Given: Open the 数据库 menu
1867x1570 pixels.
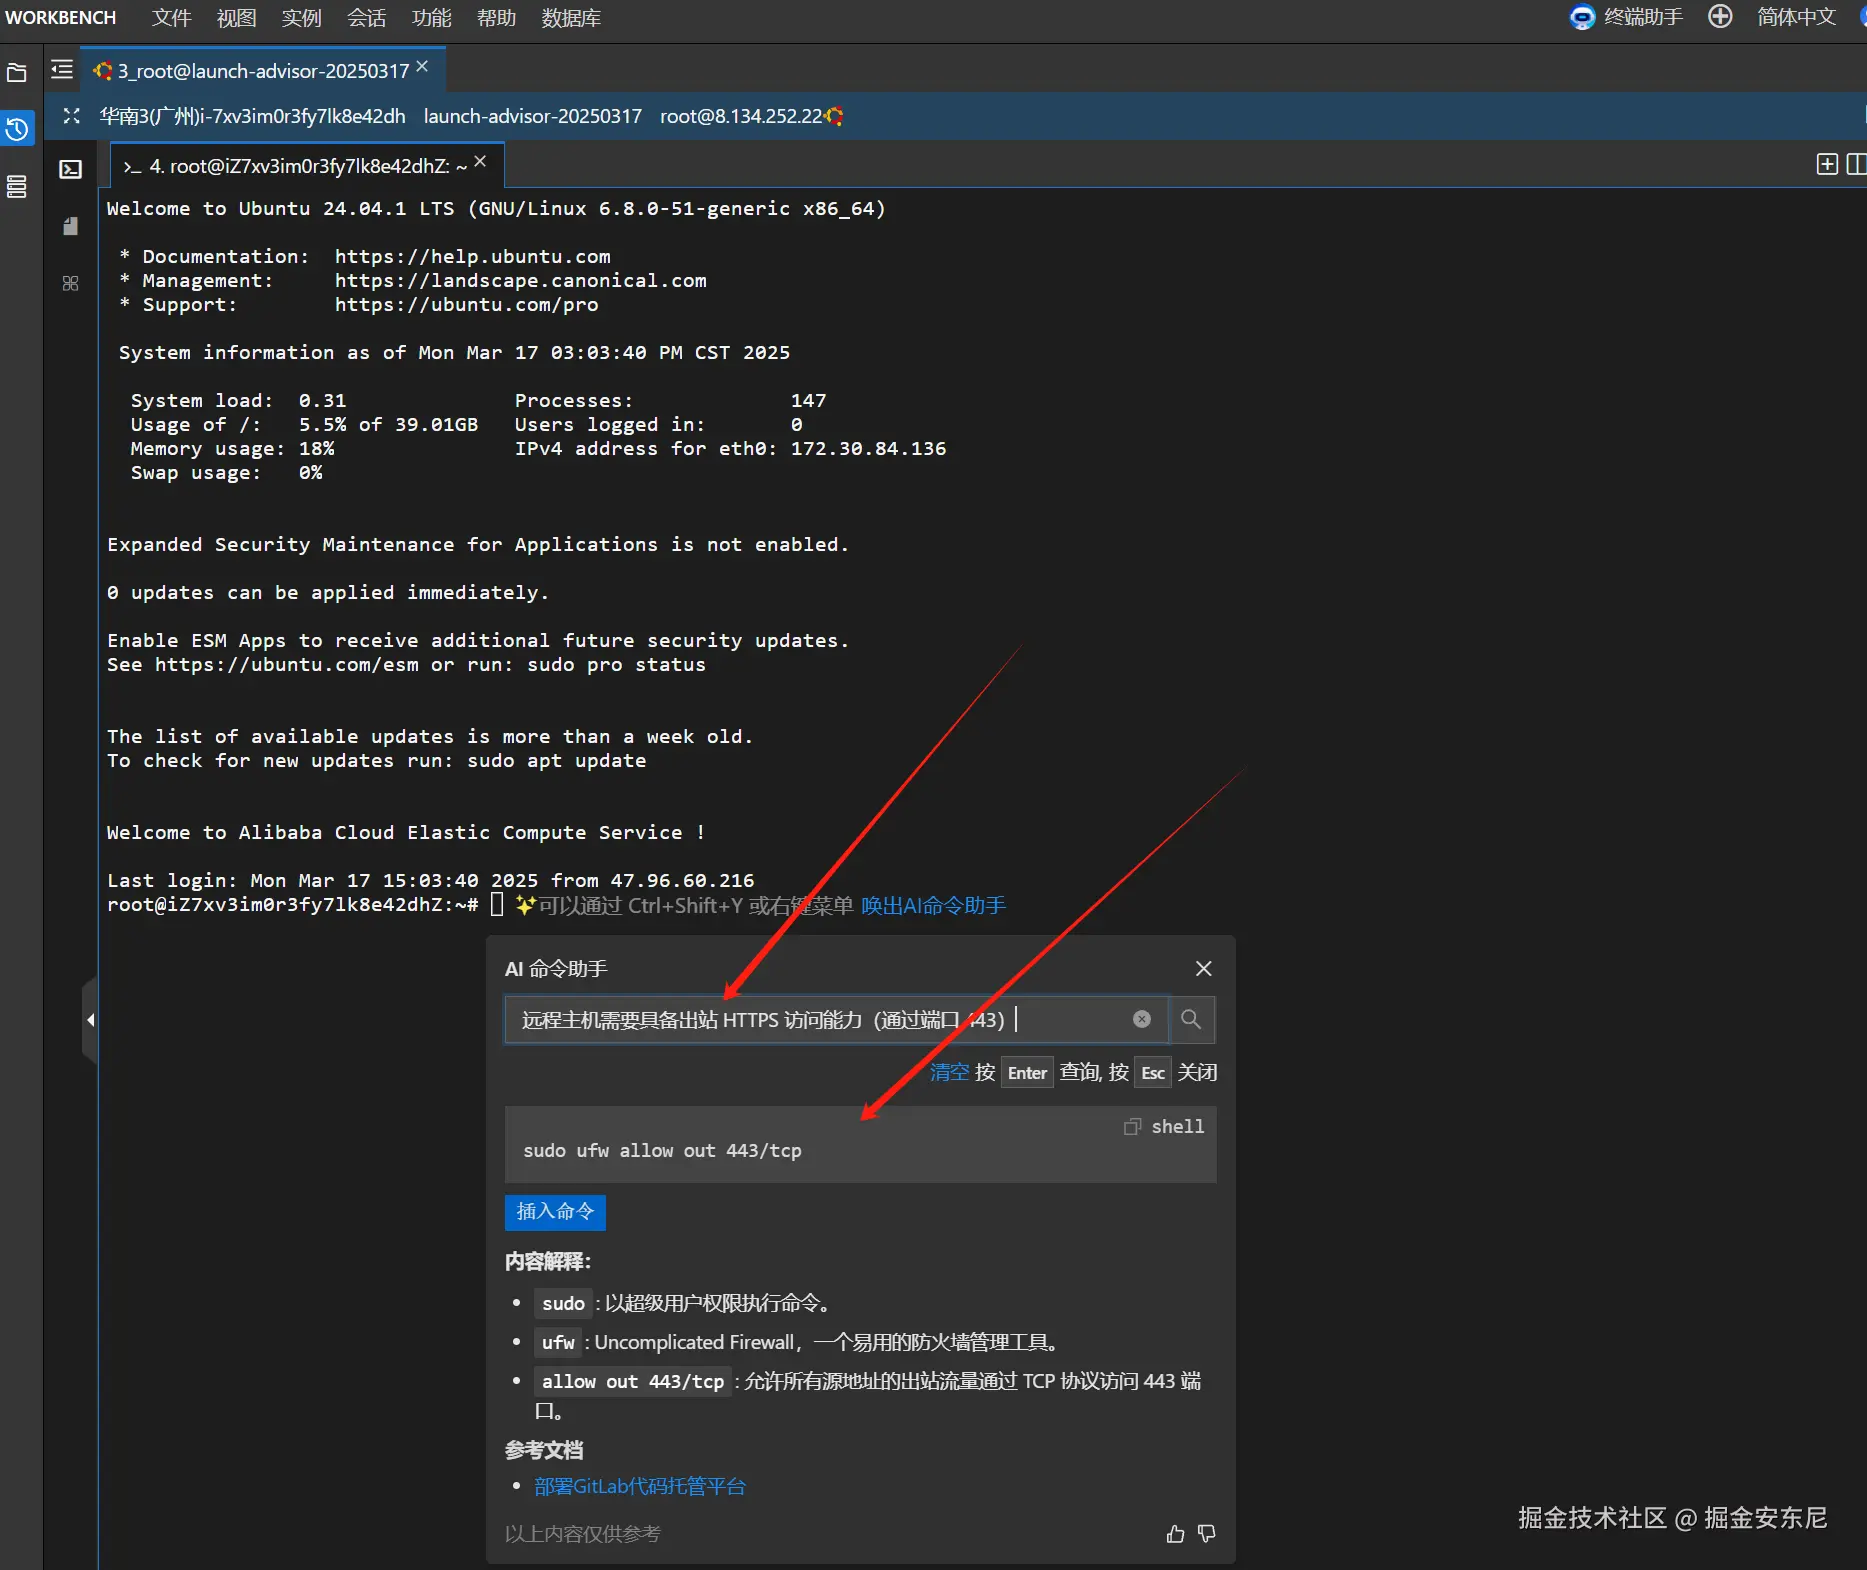Looking at the screenshot, I should (571, 18).
